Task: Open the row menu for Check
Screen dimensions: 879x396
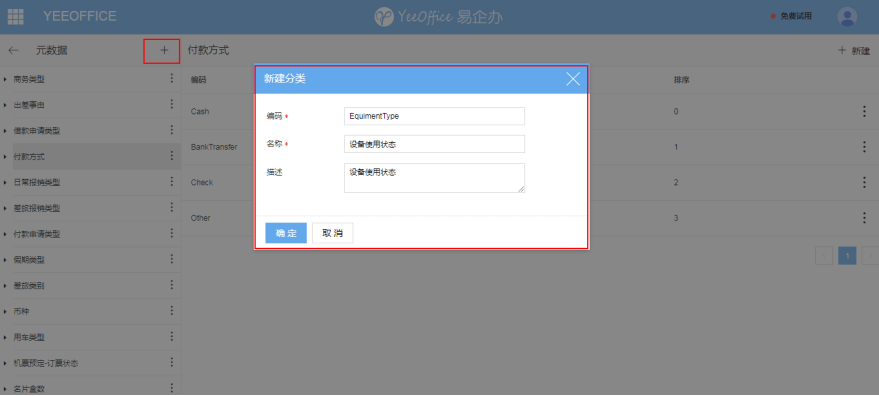Action: click(864, 182)
